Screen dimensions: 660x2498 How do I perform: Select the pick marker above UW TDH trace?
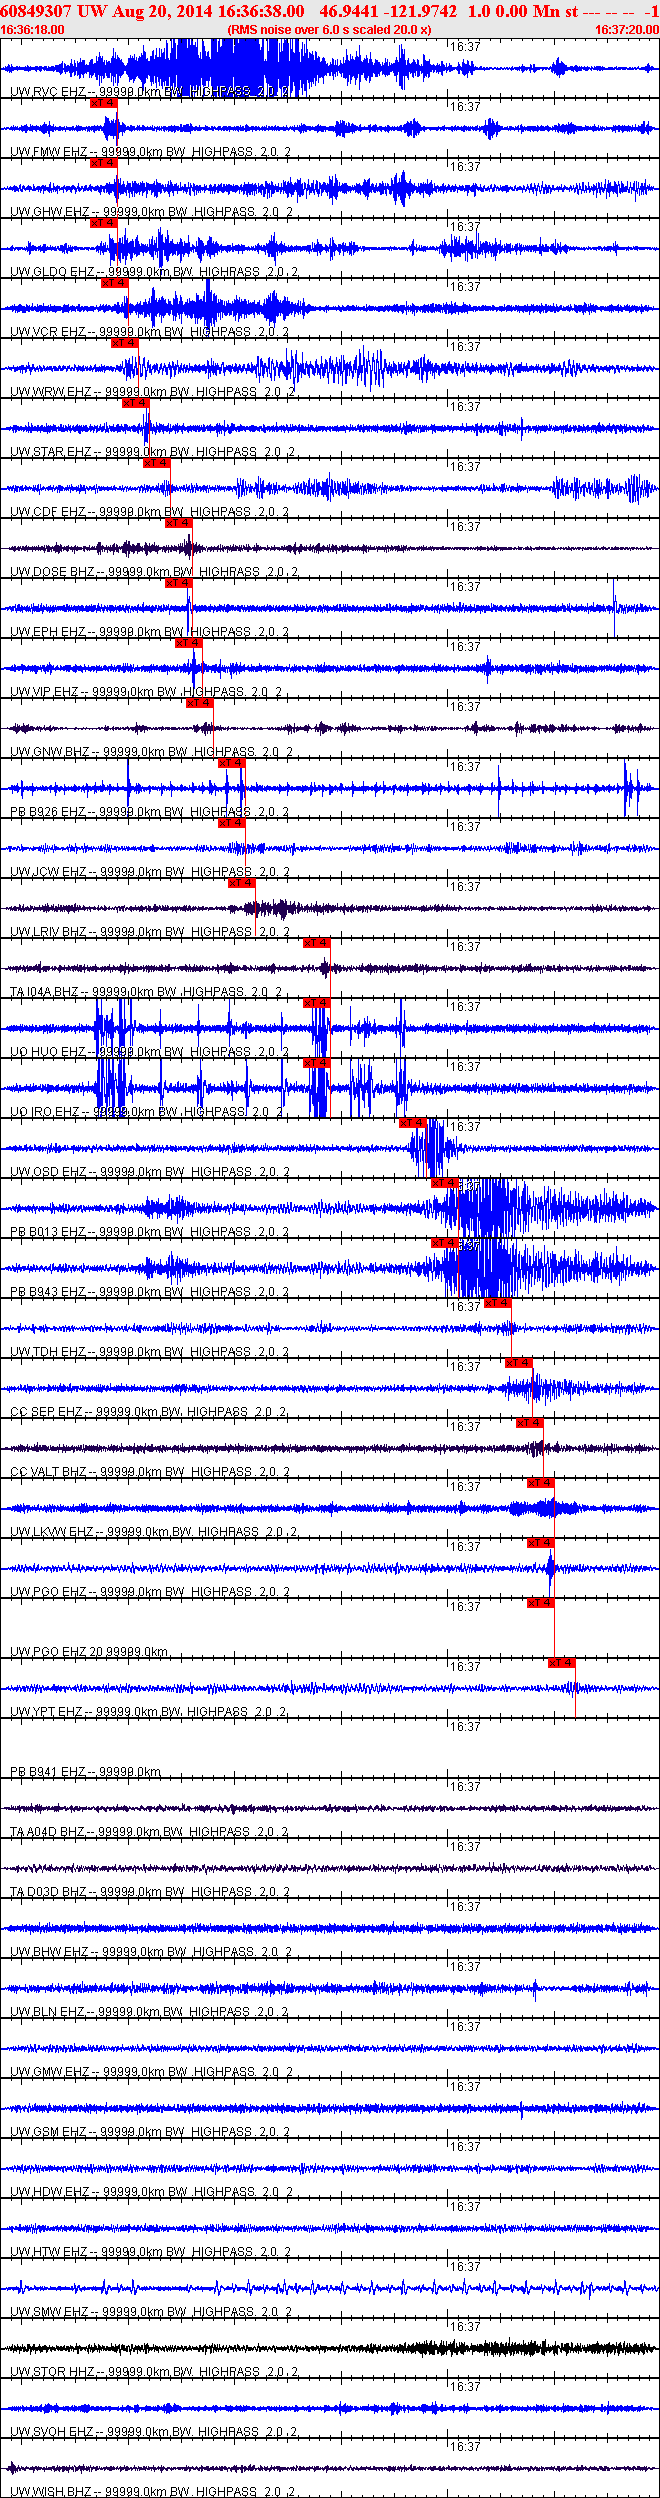pos(497,1303)
